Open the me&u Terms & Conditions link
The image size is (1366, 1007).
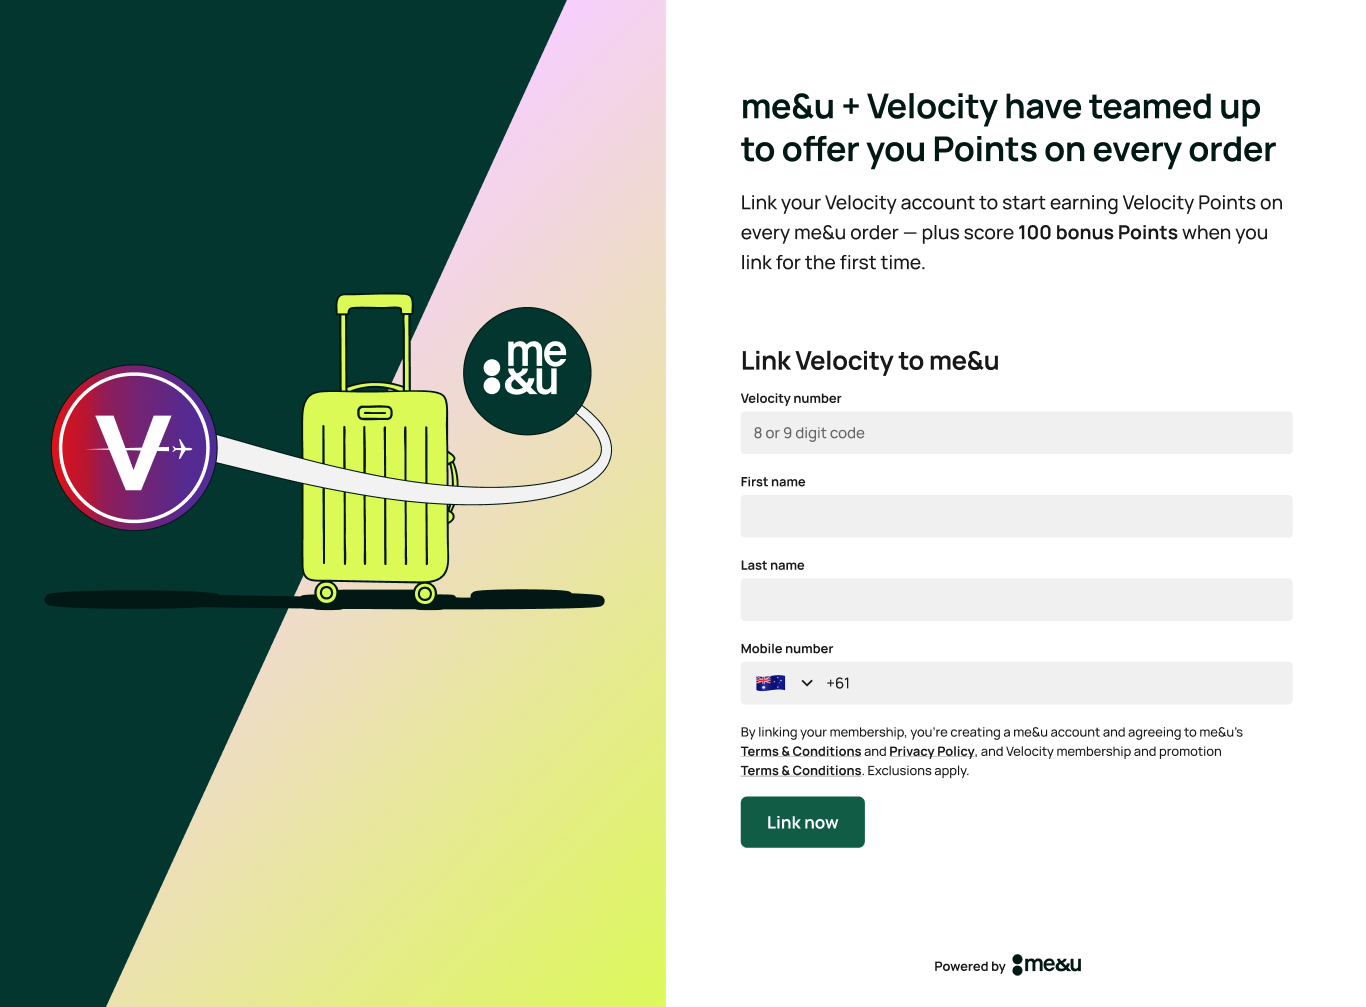pyautogui.click(x=800, y=752)
